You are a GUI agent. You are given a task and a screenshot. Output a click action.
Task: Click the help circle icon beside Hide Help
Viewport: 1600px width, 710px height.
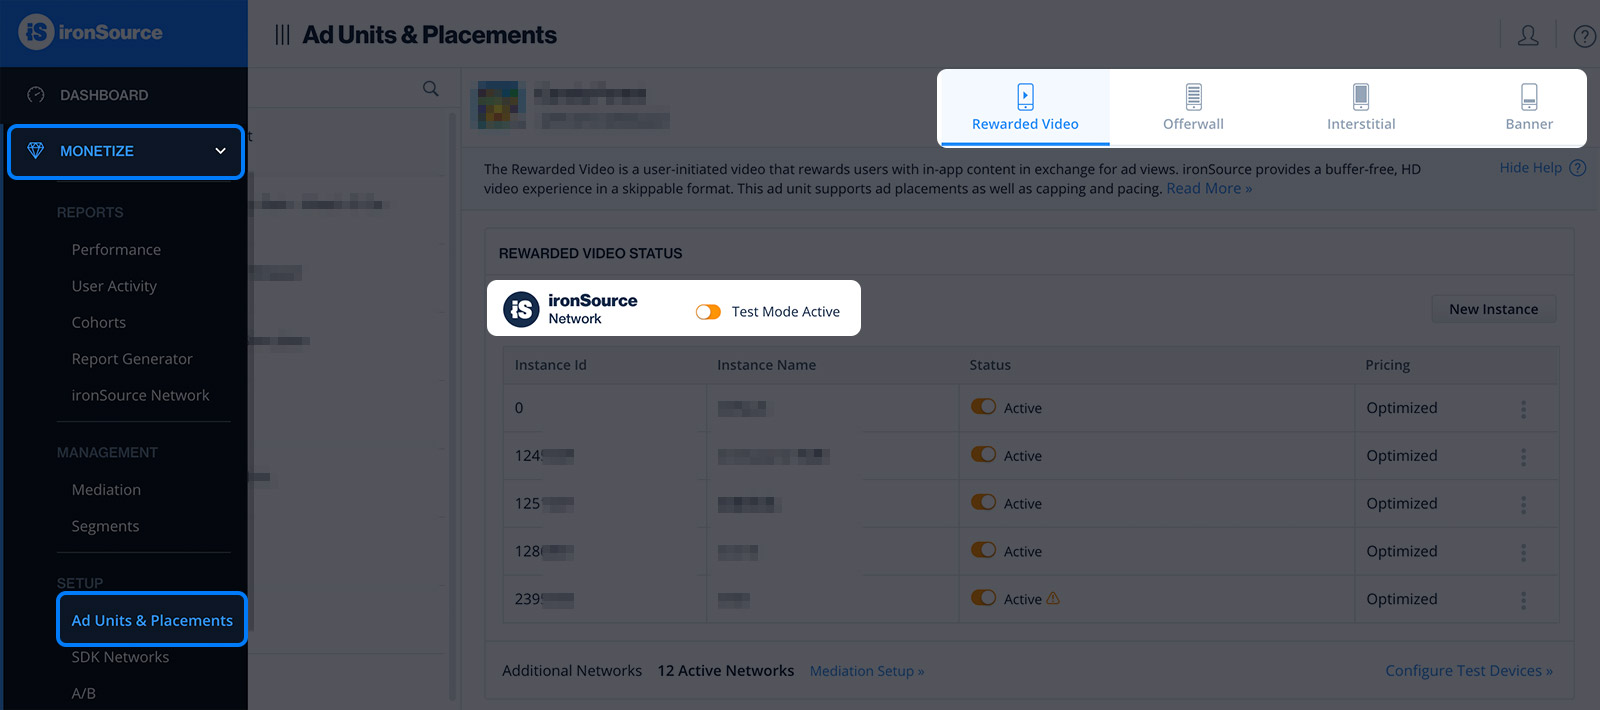point(1578,168)
